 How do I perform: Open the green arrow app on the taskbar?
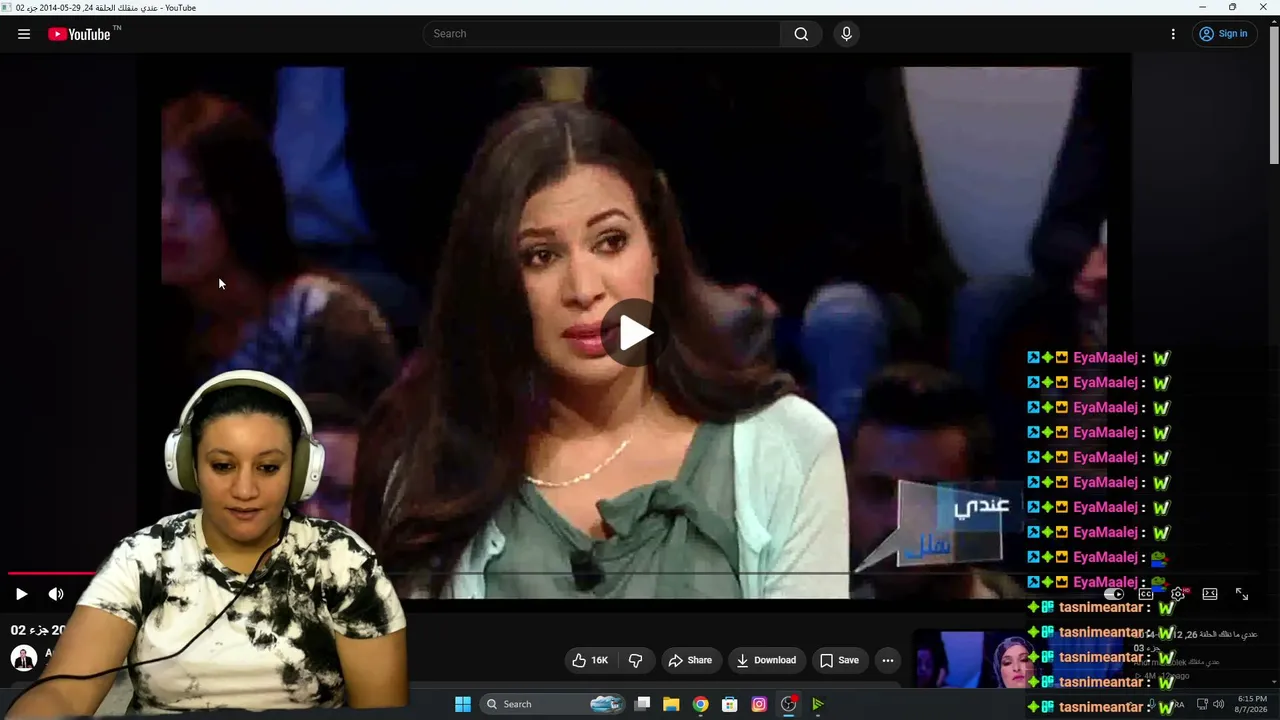point(818,704)
